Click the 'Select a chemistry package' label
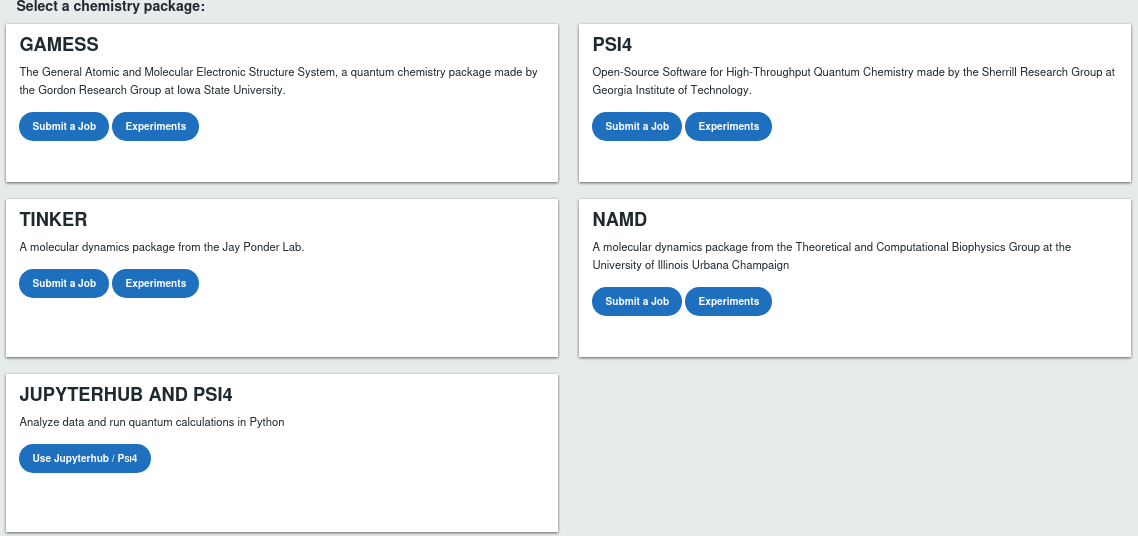The image size is (1138, 536). pos(110,7)
